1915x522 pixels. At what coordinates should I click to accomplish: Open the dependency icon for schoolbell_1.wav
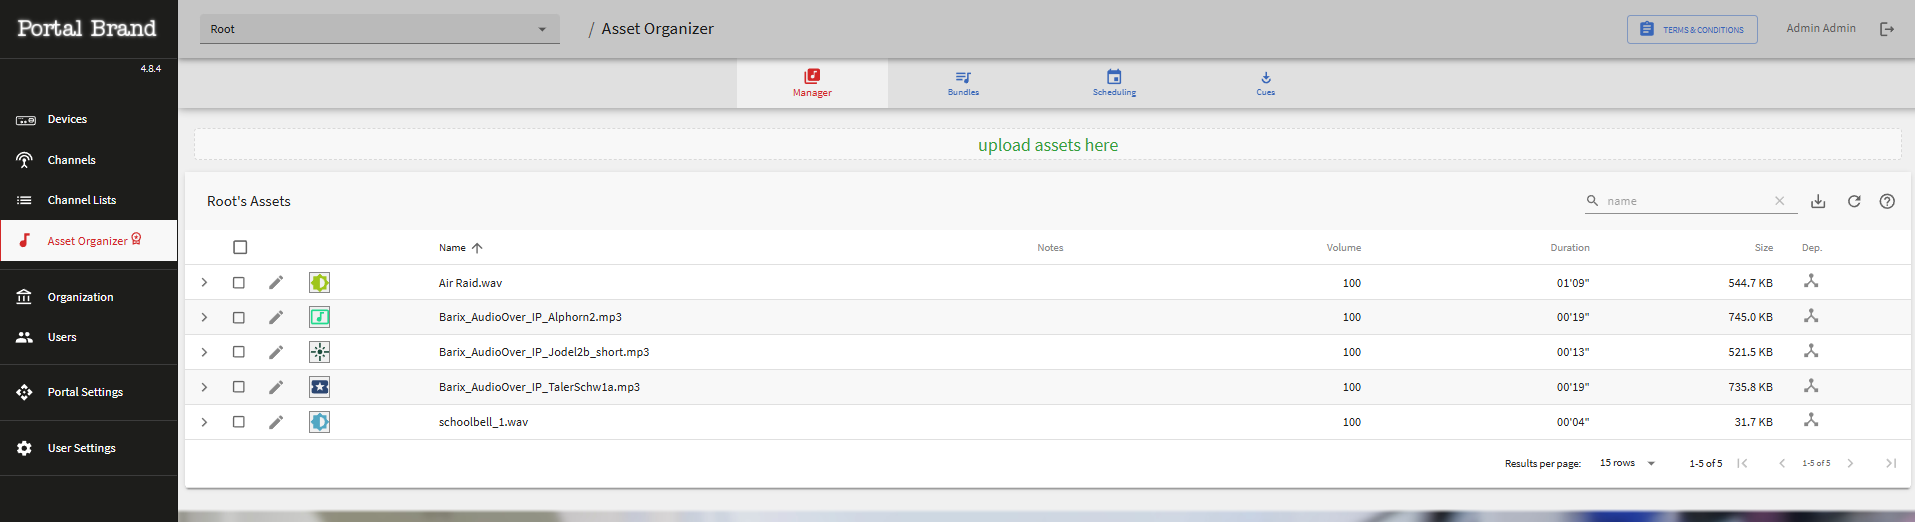[x=1811, y=421]
